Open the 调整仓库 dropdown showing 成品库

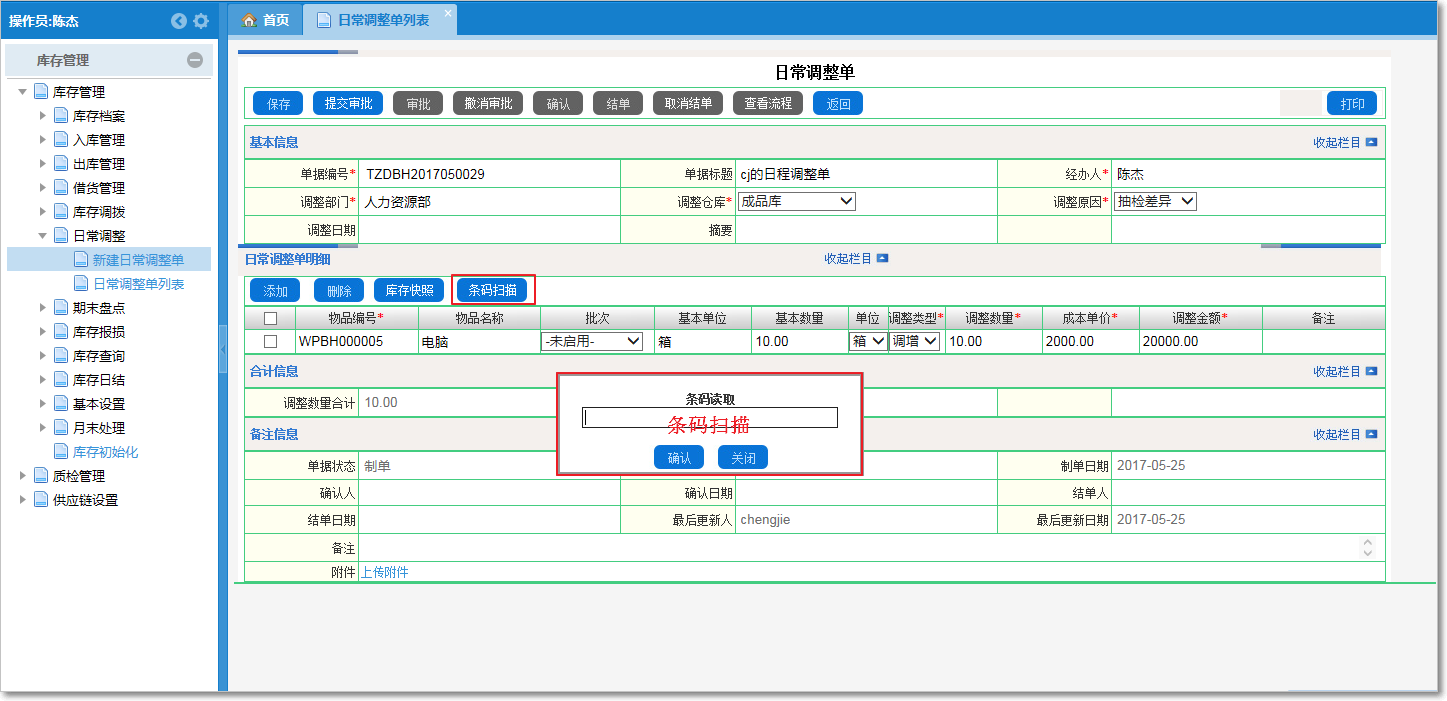796,201
